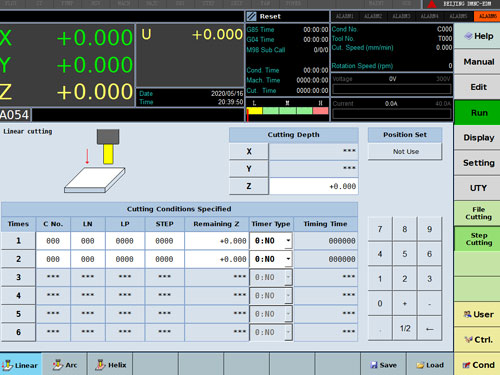The width and height of the screenshot is (500, 375).
Task: Click Timing Time field in row 2
Action: pos(325,259)
